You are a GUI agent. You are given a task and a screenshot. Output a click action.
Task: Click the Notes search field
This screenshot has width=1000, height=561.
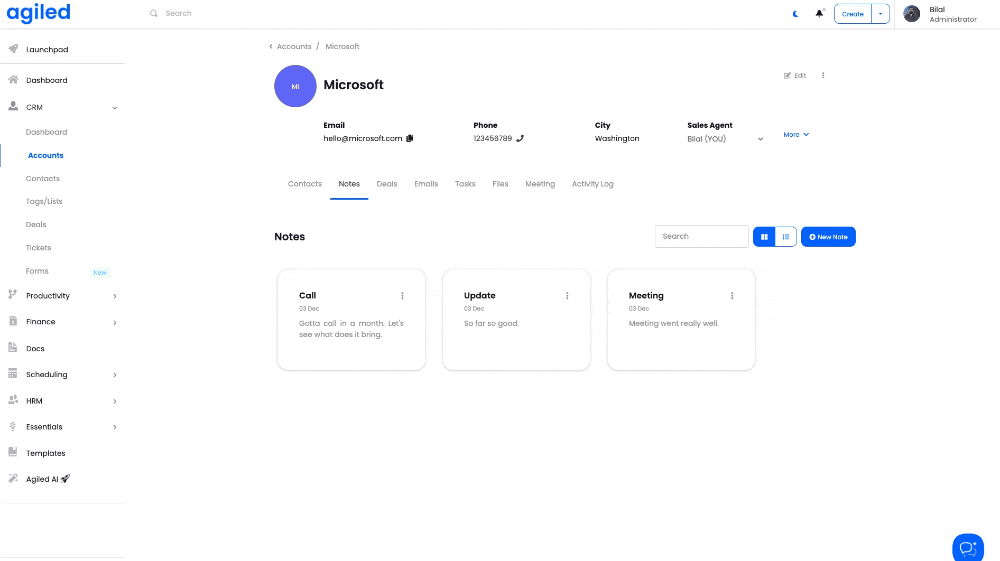(x=702, y=237)
